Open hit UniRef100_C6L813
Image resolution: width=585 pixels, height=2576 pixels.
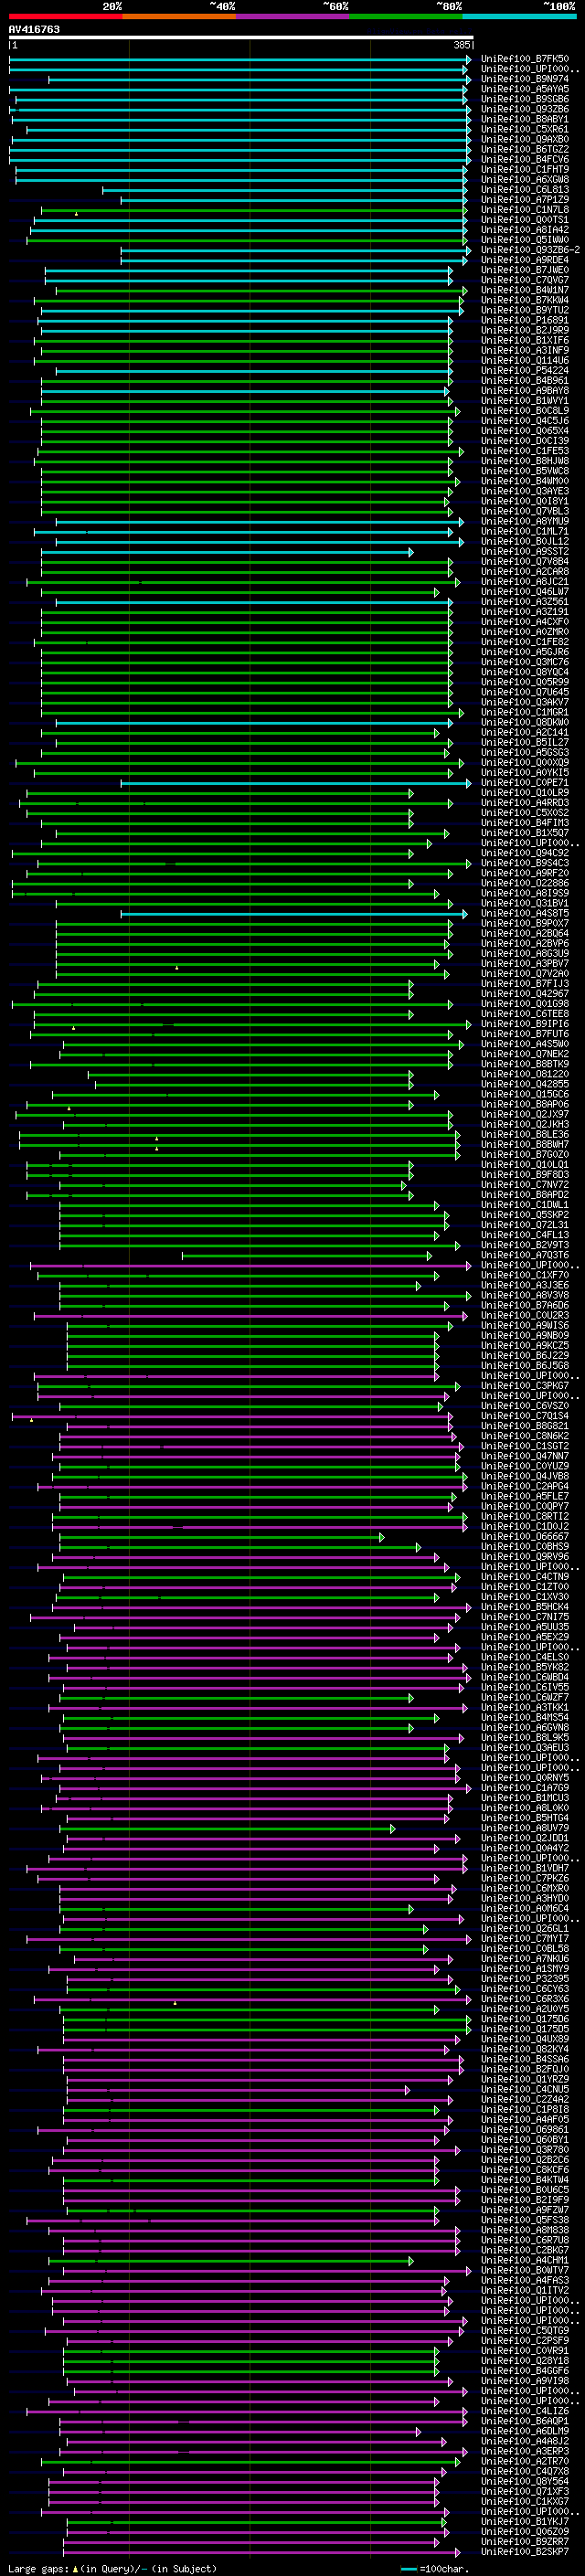click(524, 190)
